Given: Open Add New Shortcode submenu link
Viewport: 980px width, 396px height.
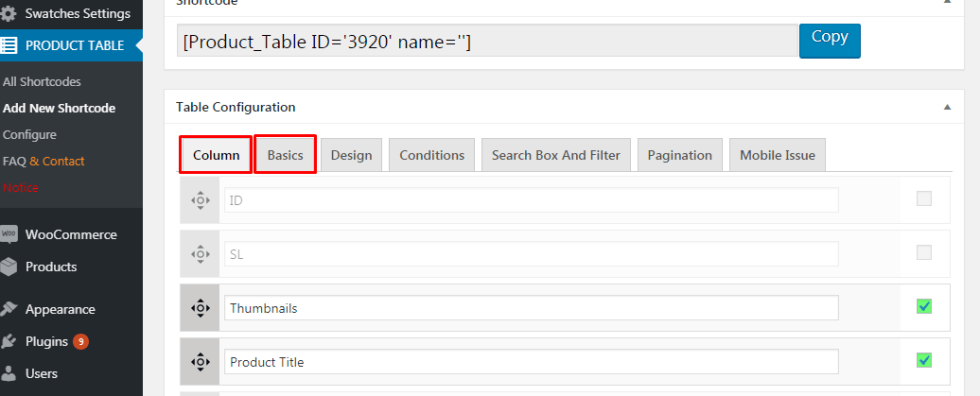Looking at the screenshot, I should 59,108.
